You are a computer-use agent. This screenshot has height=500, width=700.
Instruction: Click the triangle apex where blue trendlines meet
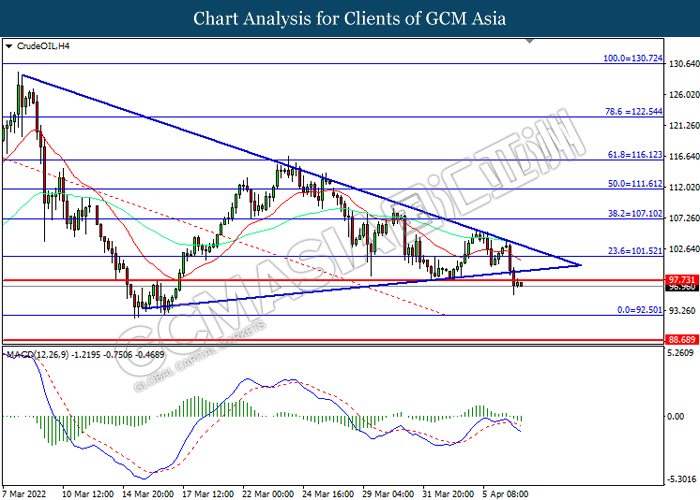click(579, 265)
